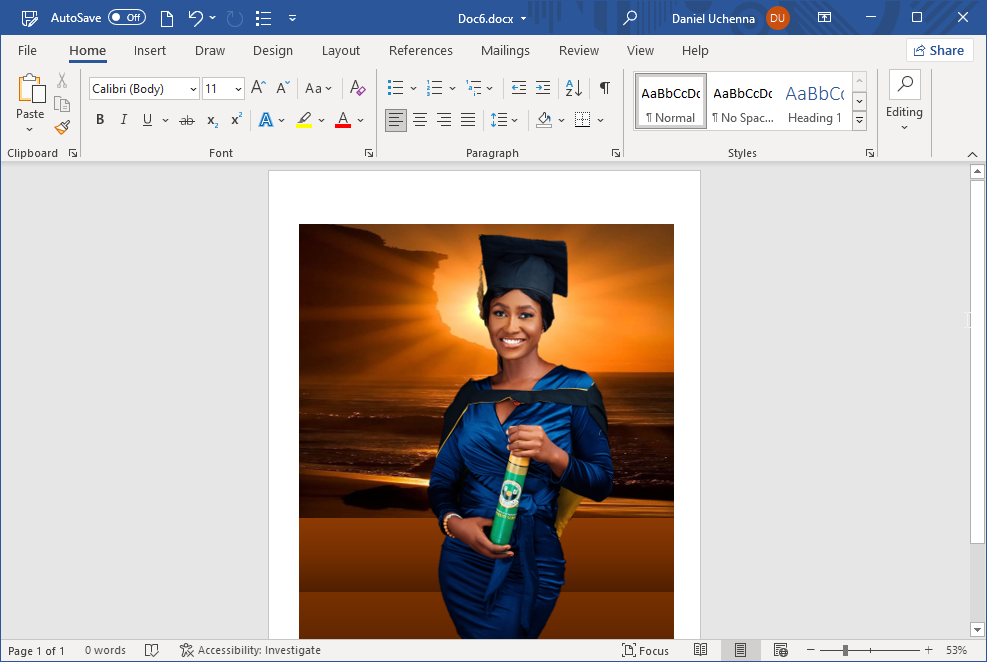Toggle AutoSave switch

(127, 18)
